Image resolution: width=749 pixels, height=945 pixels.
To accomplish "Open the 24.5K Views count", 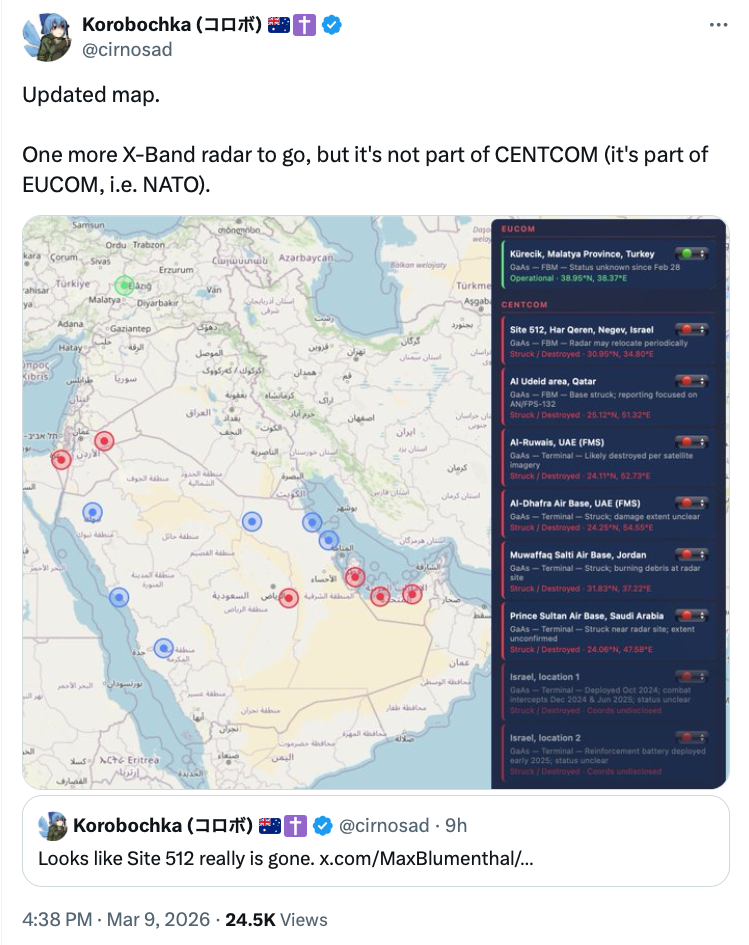I will [x=276, y=919].
